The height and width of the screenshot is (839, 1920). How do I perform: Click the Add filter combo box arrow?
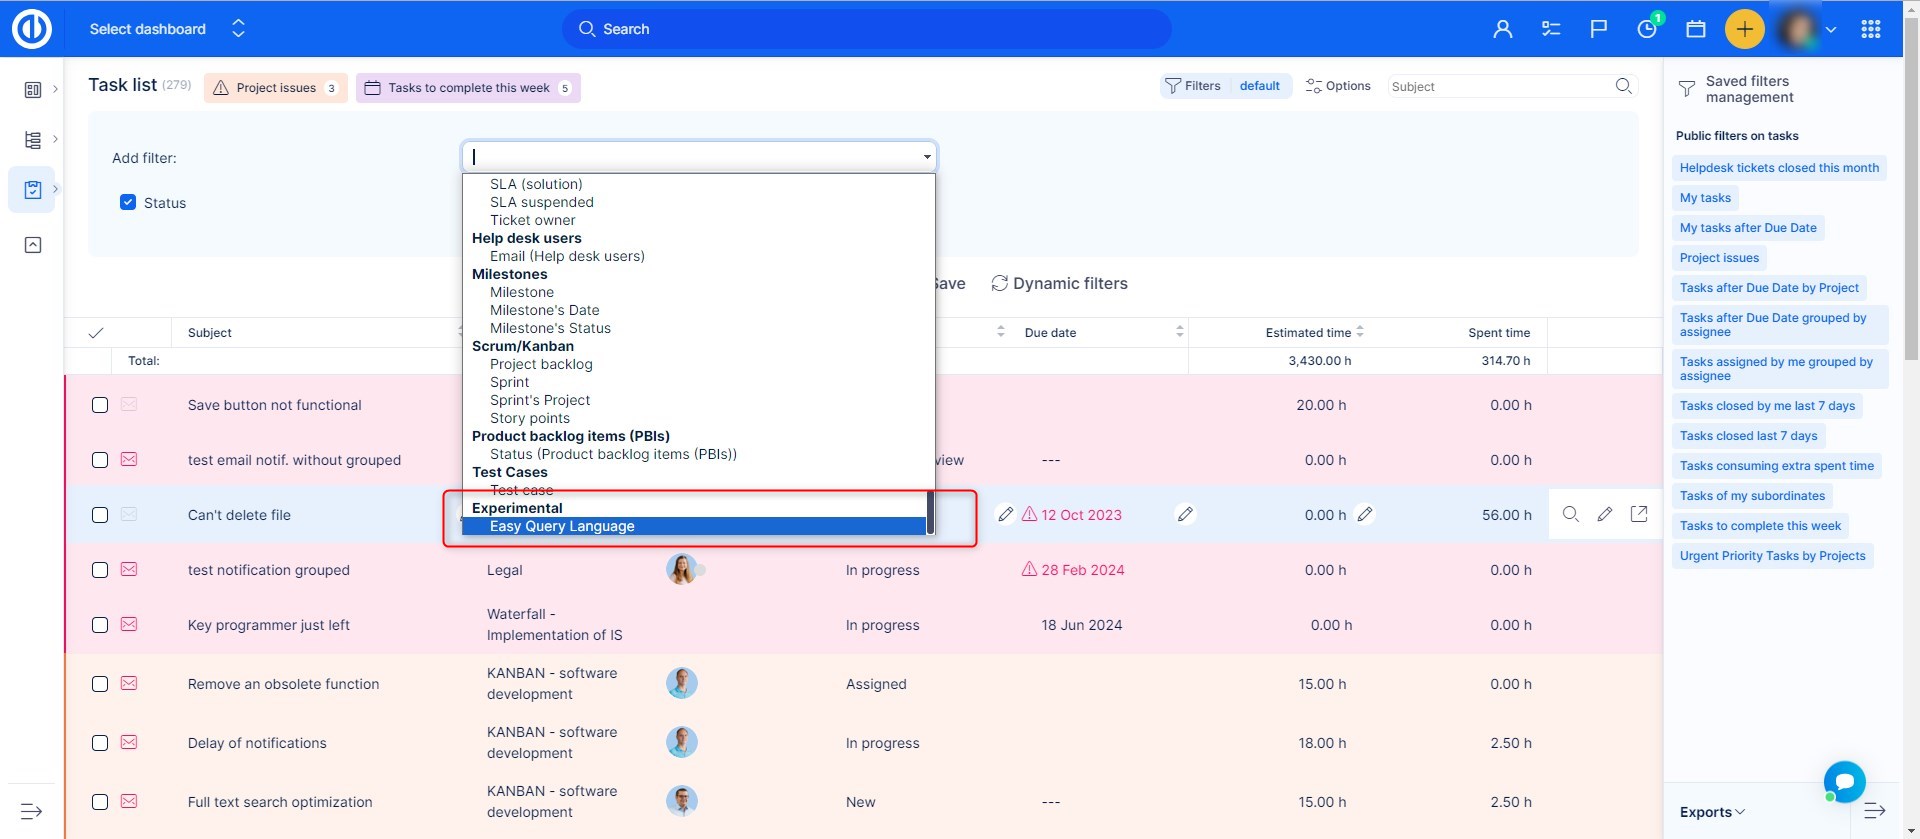[x=927, y=157]
